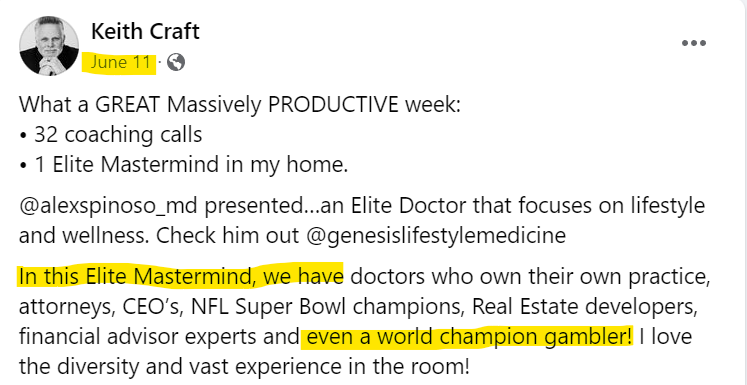Click the "Real Estate developers" text
The width and height of the screenshot is (747, 385).
click(584, 307)
